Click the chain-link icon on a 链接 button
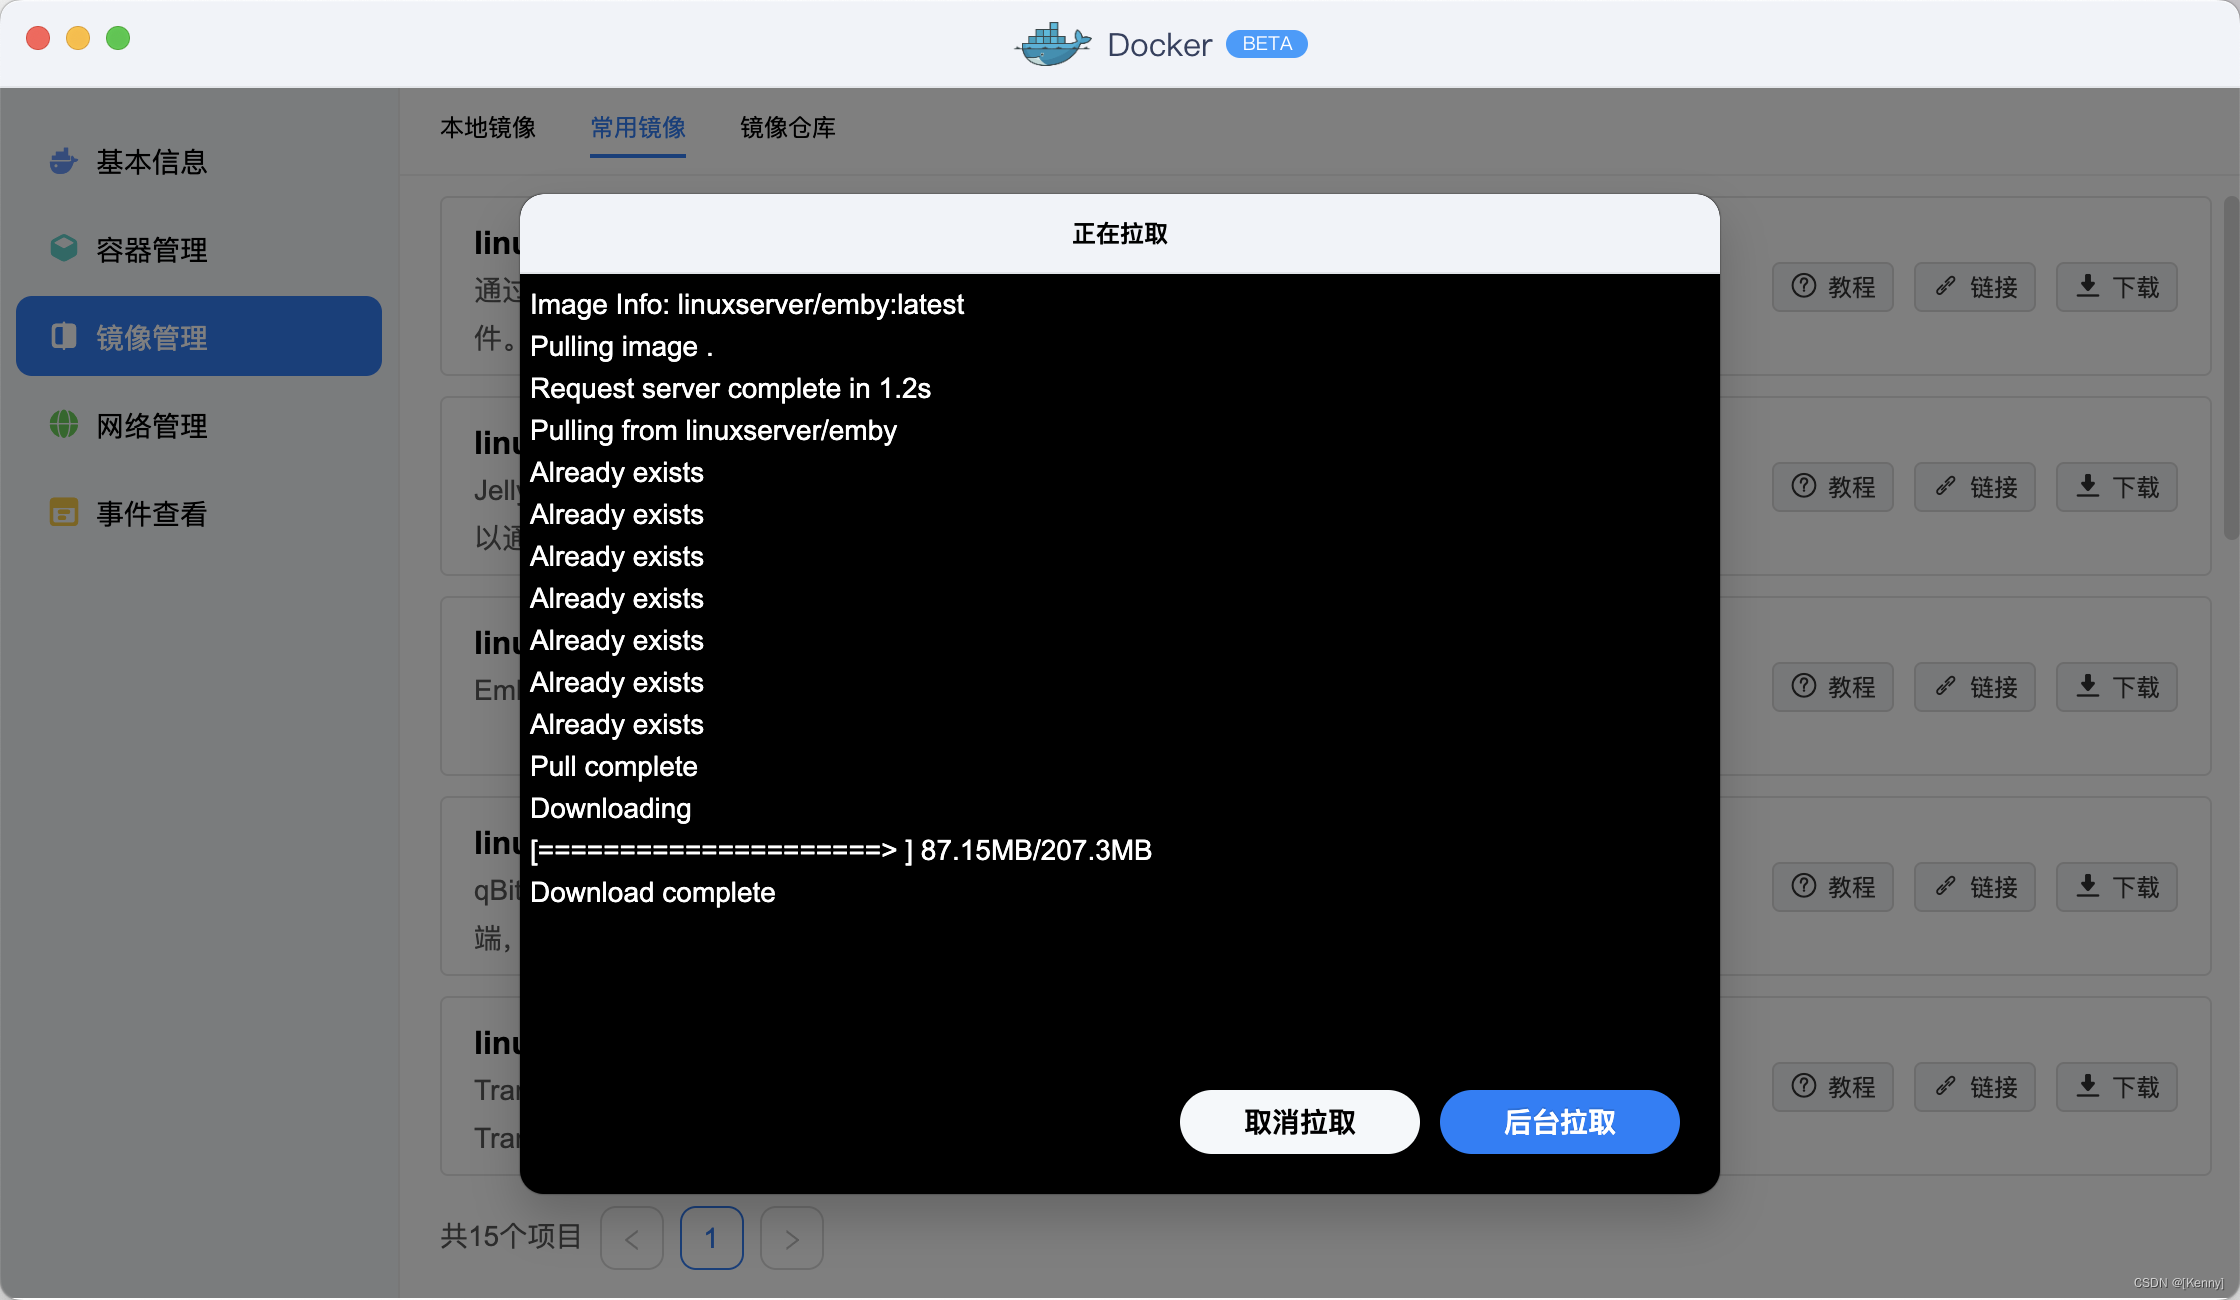This screenshot has height=1300, width=2240. point(1945,286)
